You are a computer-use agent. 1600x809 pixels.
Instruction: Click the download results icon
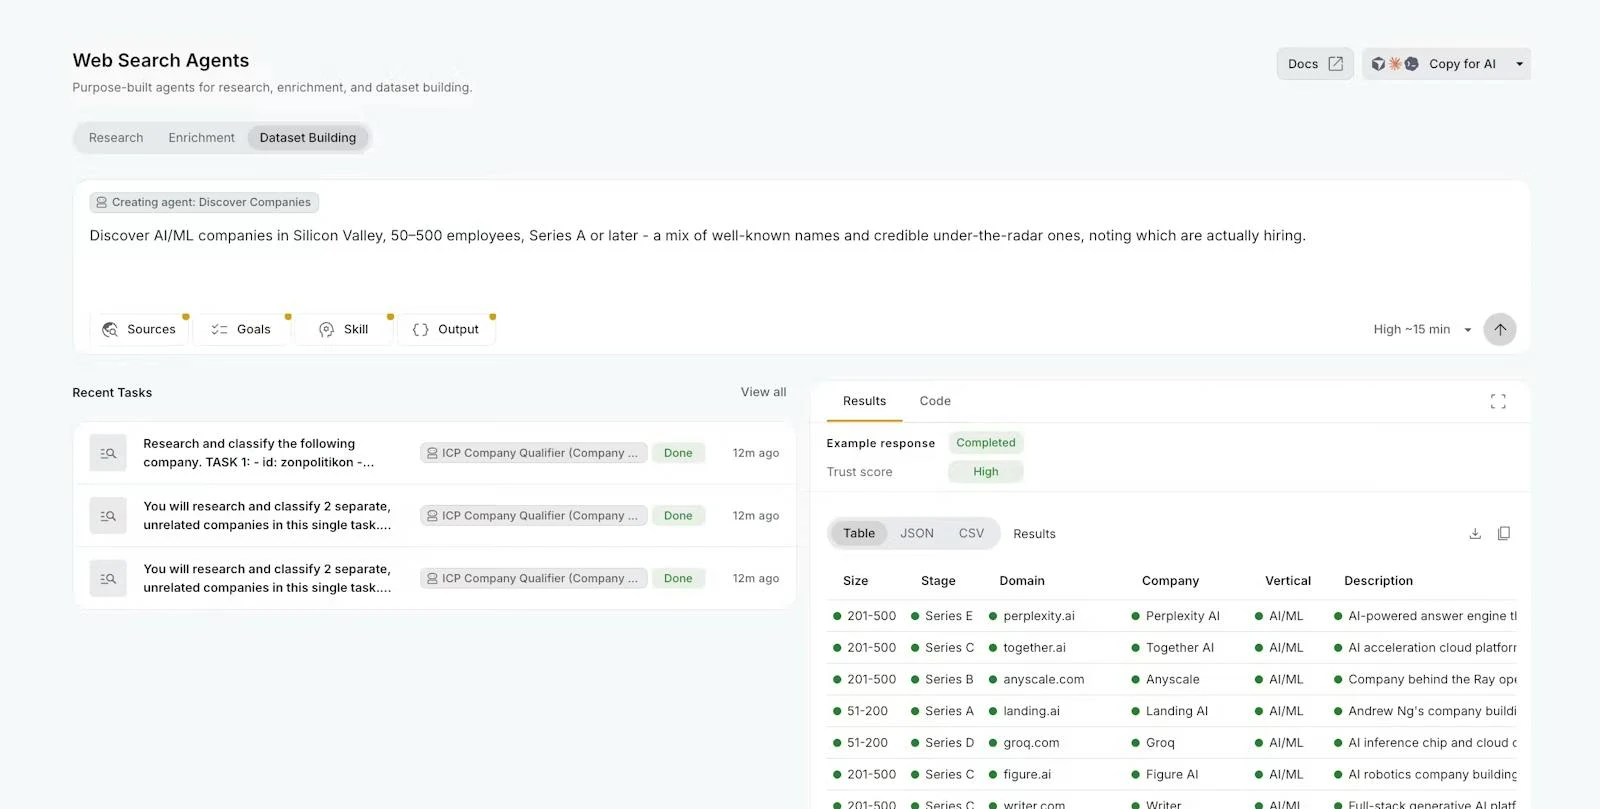[x=1475, y=534]
